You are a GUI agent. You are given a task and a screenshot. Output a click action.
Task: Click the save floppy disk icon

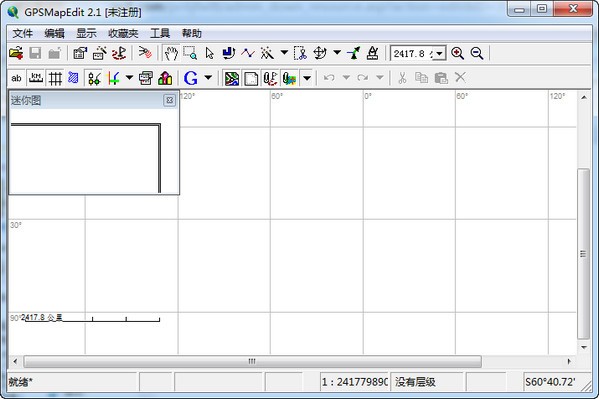(35, 53)
